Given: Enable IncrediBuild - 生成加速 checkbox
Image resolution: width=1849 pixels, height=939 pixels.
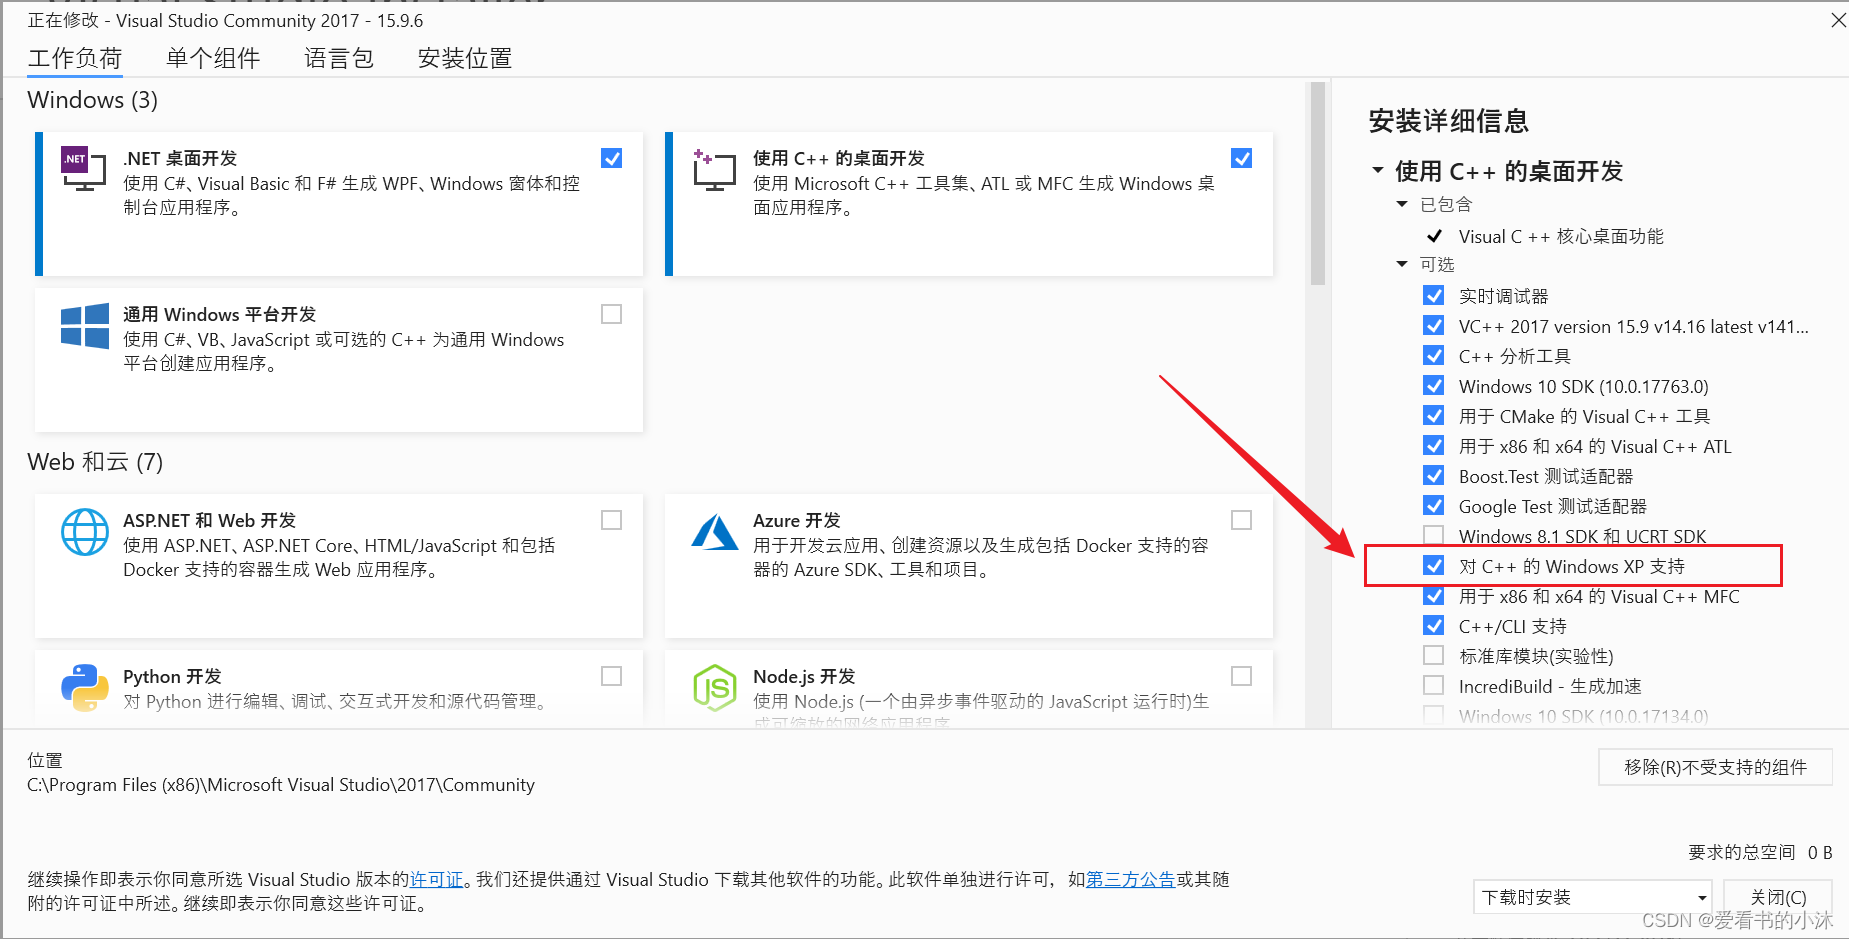Looking at the screenshot, I should click(1434, 686).
